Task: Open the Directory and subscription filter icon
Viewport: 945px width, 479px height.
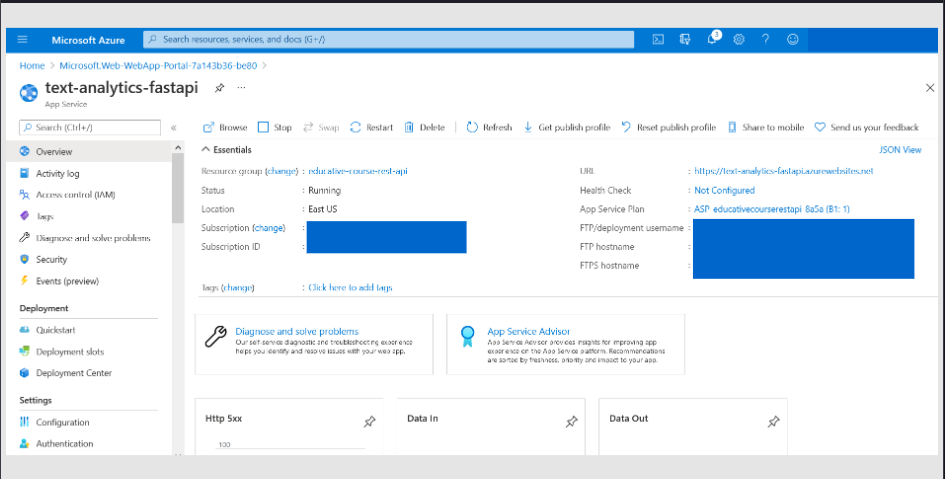Action: pos(685,40)
